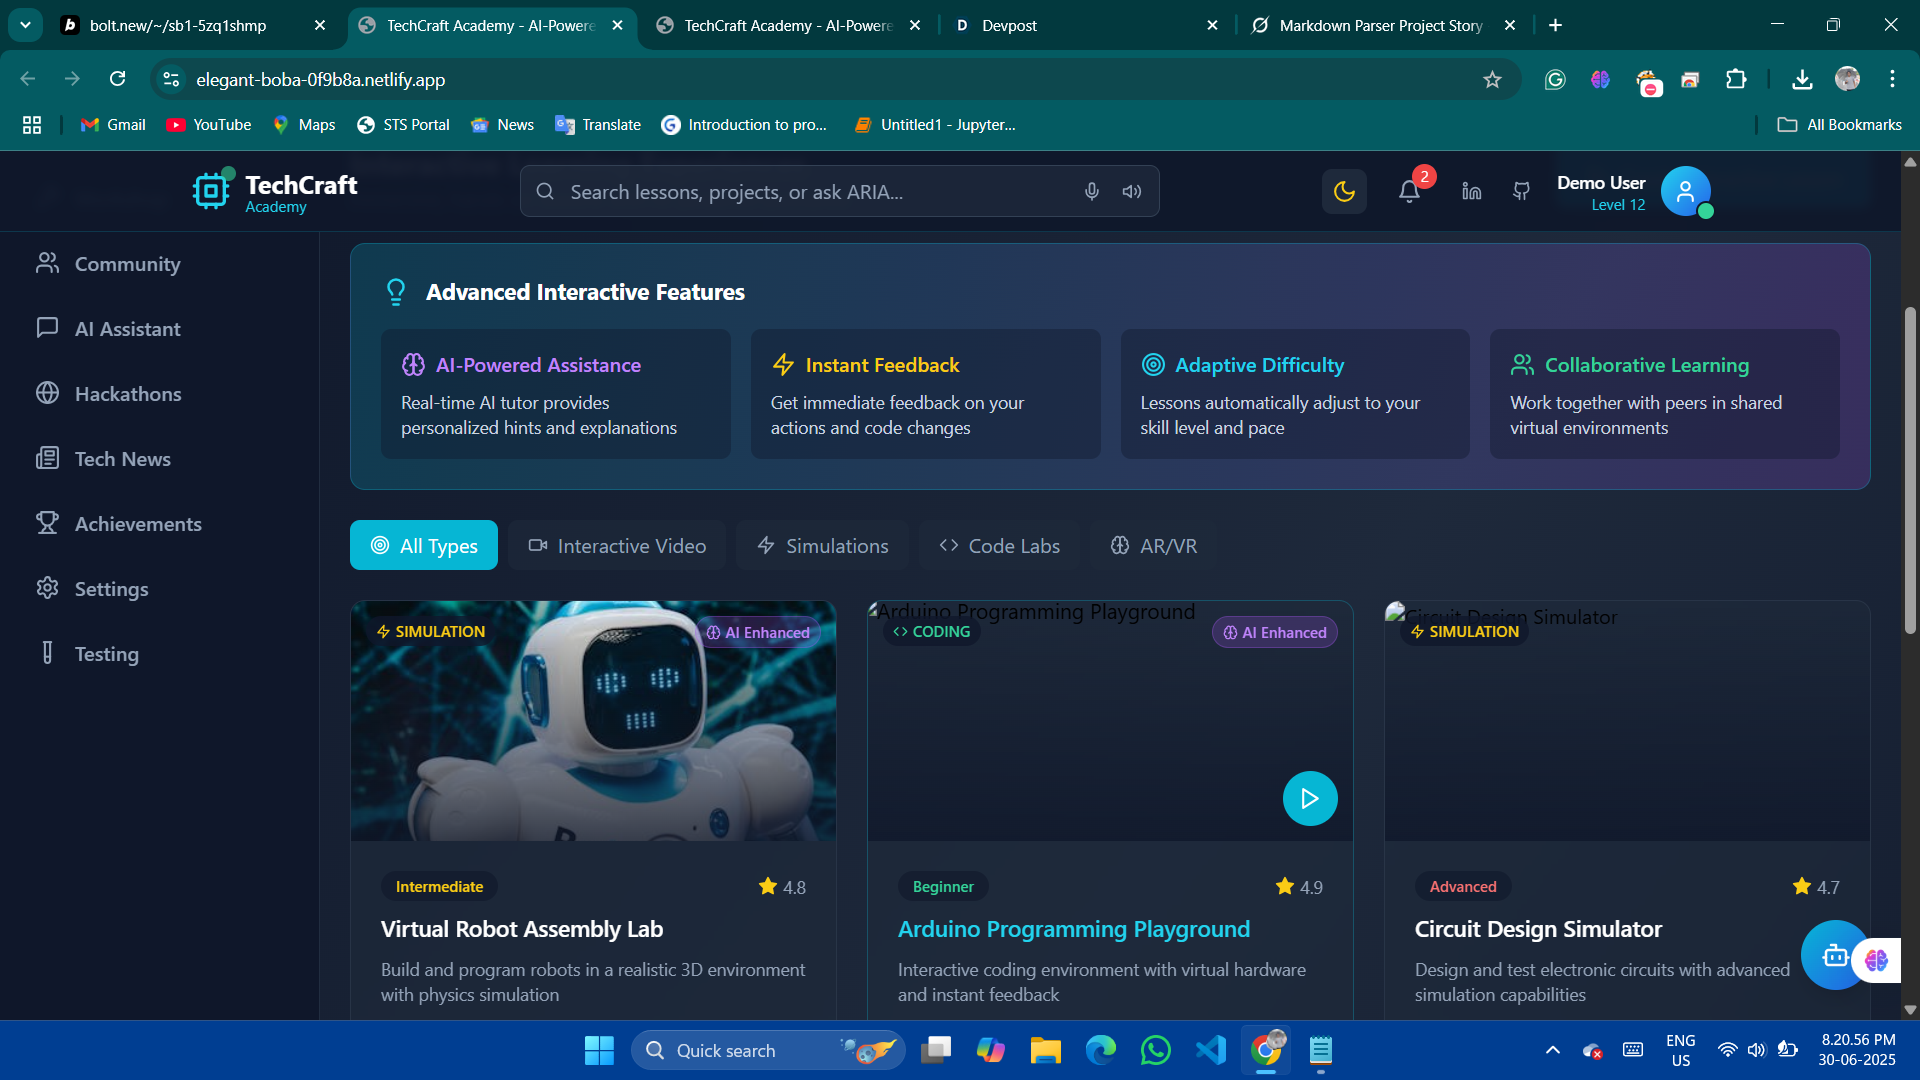
Task: Open the Demo User profile avatar
Action: [1685, 191]
